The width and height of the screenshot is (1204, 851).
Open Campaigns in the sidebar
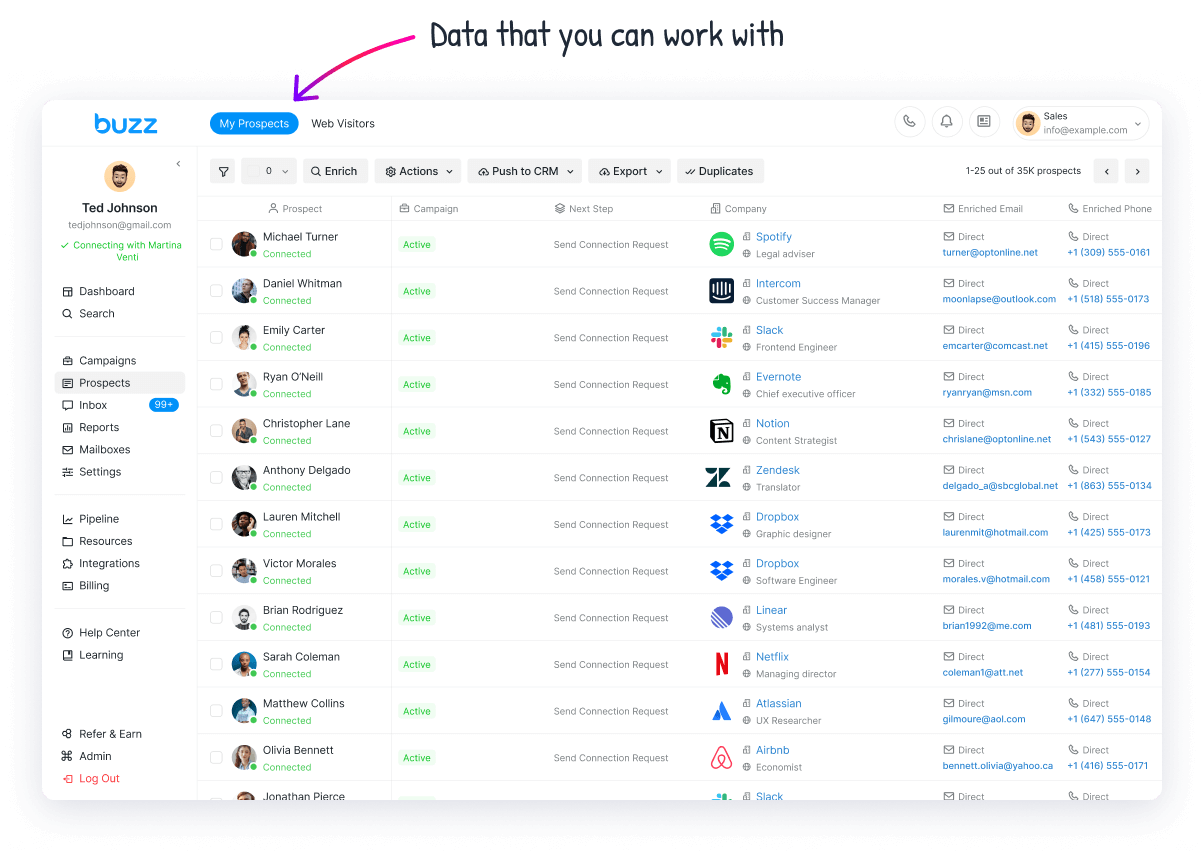107,361
